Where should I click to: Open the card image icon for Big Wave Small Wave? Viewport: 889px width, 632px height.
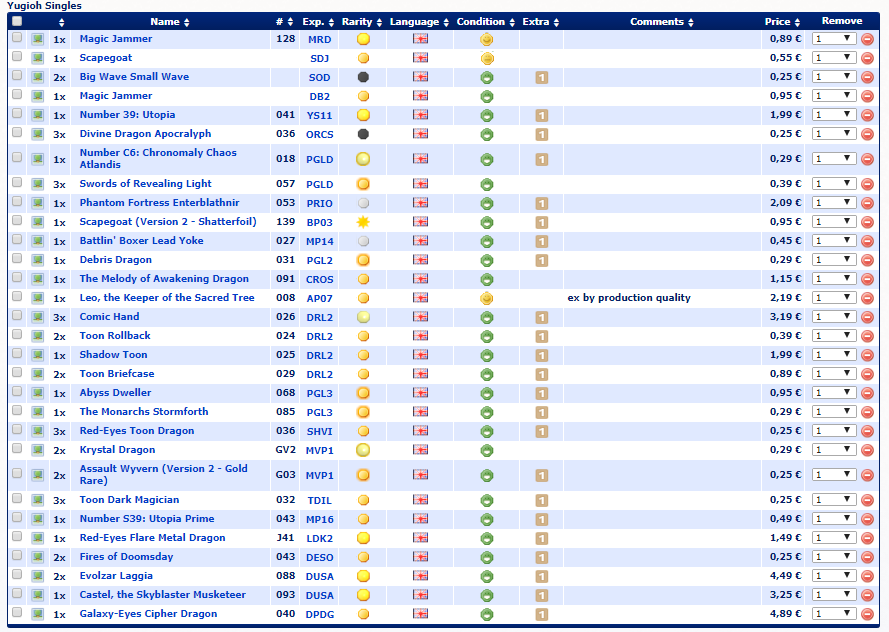click(37, 77)
